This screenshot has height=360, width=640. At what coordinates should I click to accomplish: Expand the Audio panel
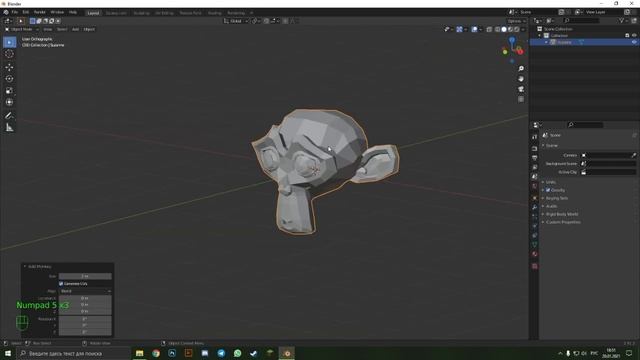tap(551, 206)
